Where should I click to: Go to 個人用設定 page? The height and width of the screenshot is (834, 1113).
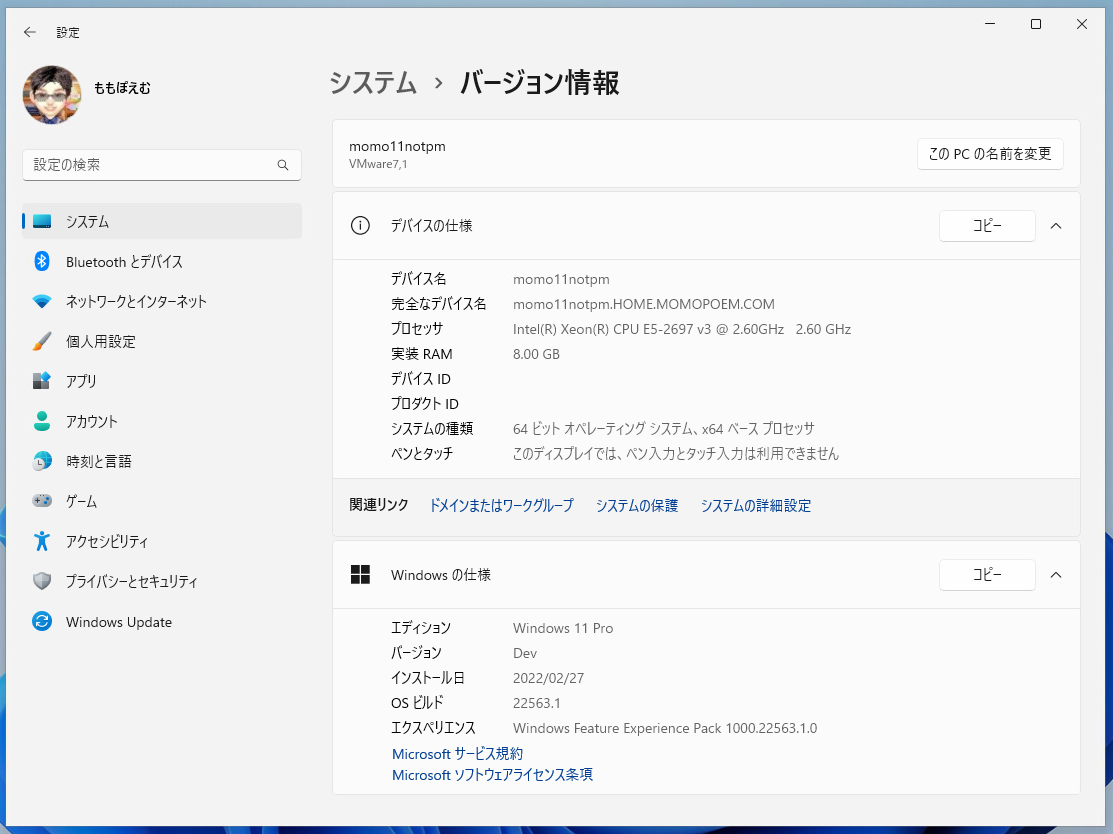point(101,341)
